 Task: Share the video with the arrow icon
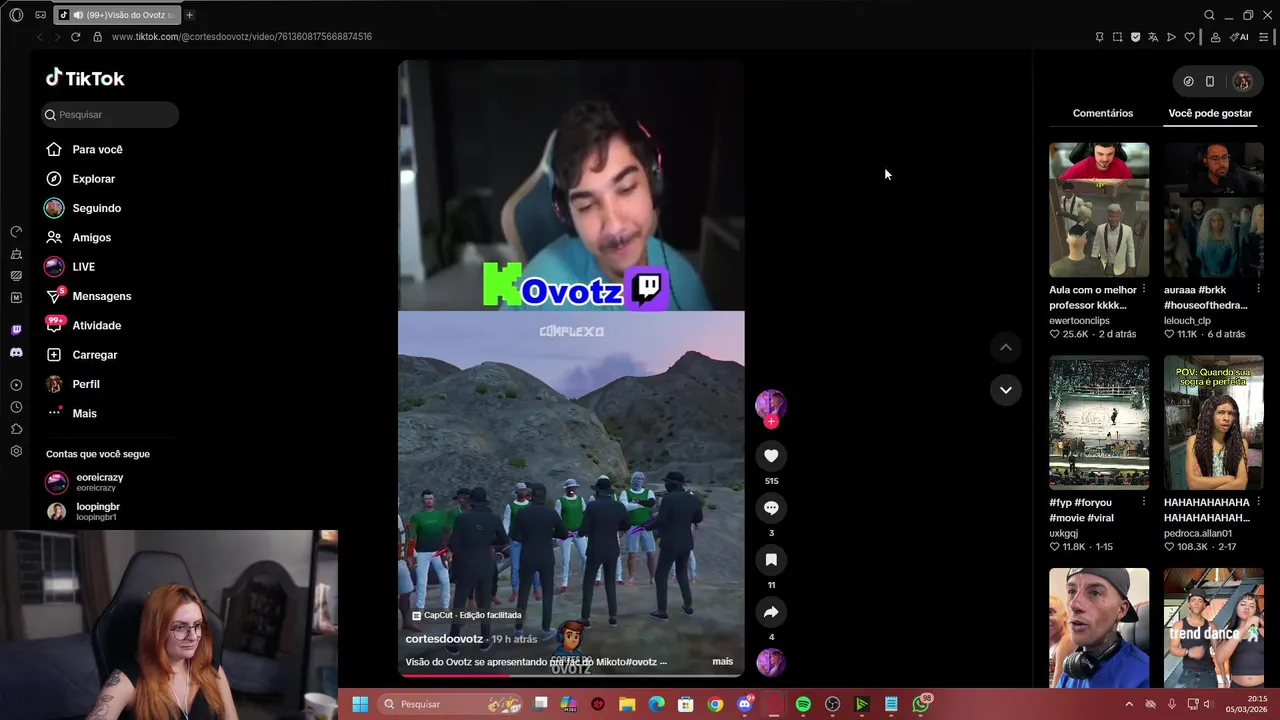771,612
